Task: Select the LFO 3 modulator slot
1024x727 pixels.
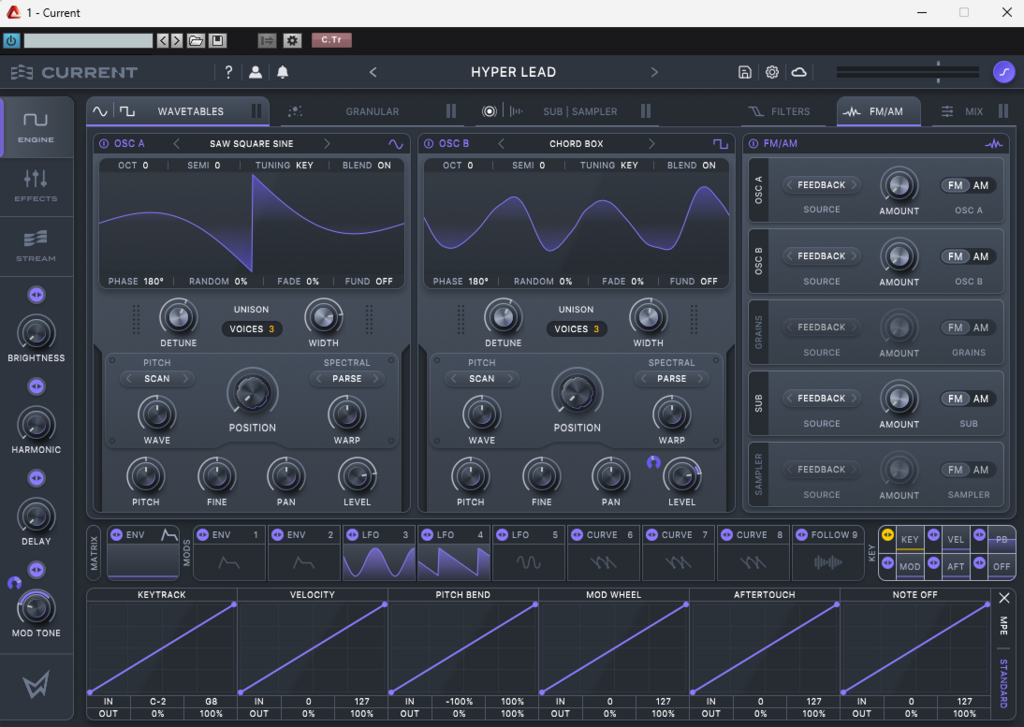Action: coord(379,553)
